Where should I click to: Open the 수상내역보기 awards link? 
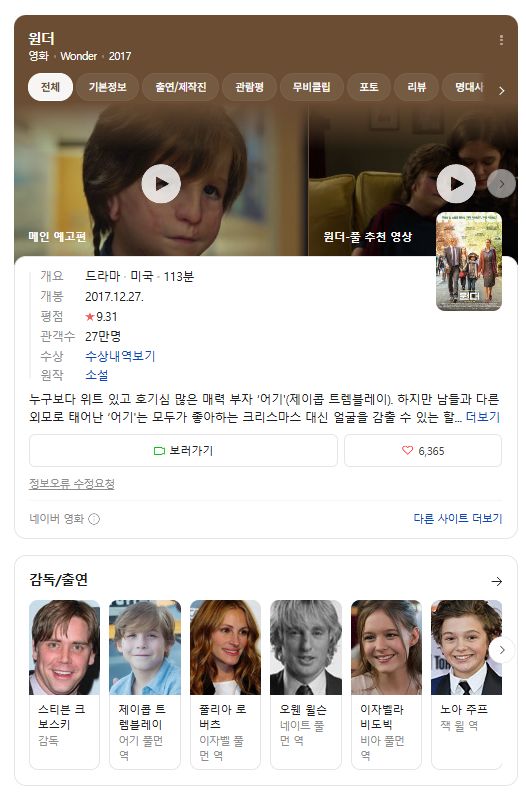120,356
